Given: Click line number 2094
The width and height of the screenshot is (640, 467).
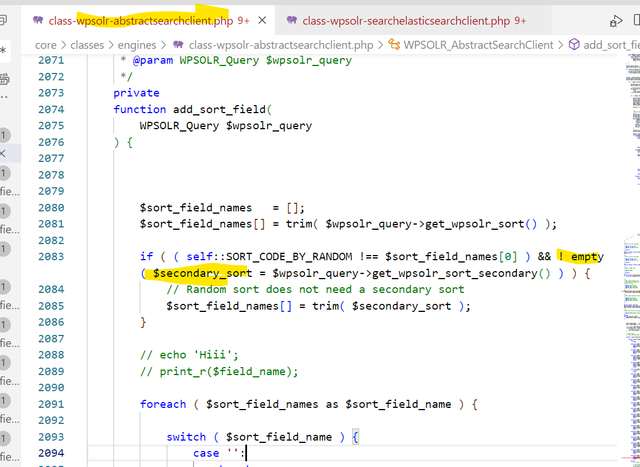Looking at the screenshot, I should (51, 453).
